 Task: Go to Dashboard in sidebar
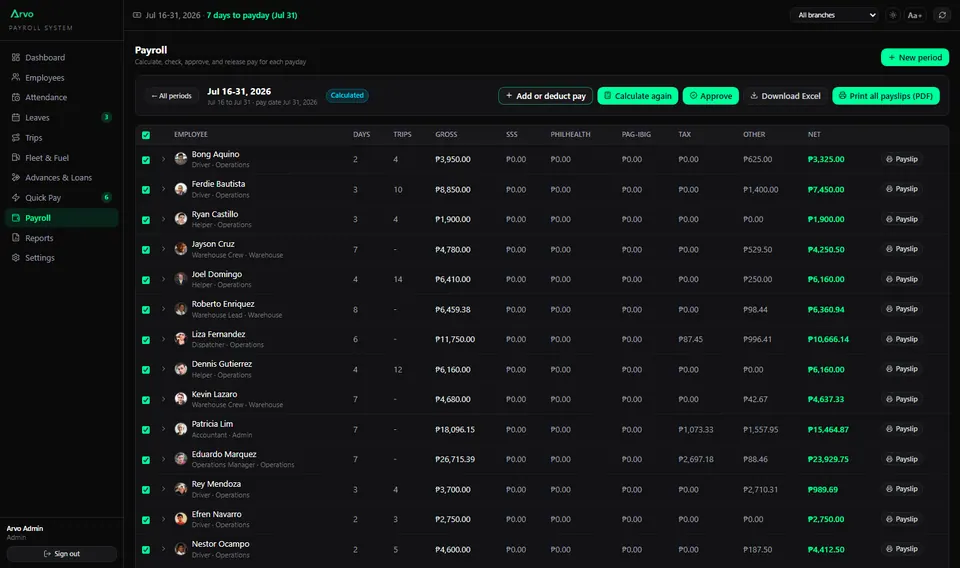click(61, 58)
